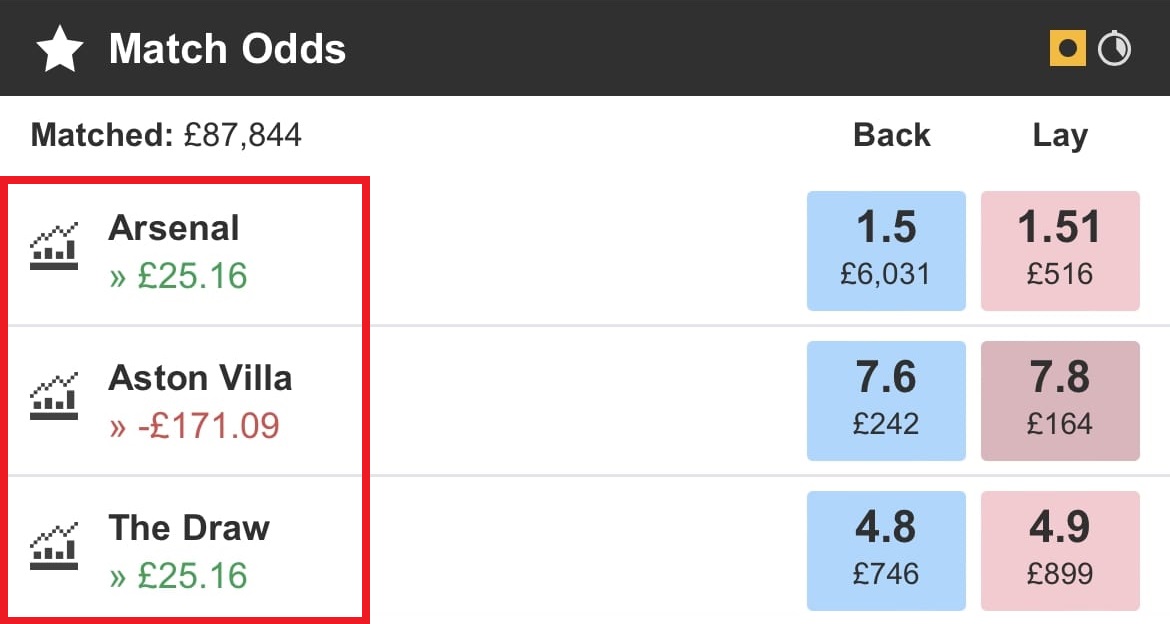1170x624 pixels.
Task: Select The Draw runner name
Action: (189, 528)
